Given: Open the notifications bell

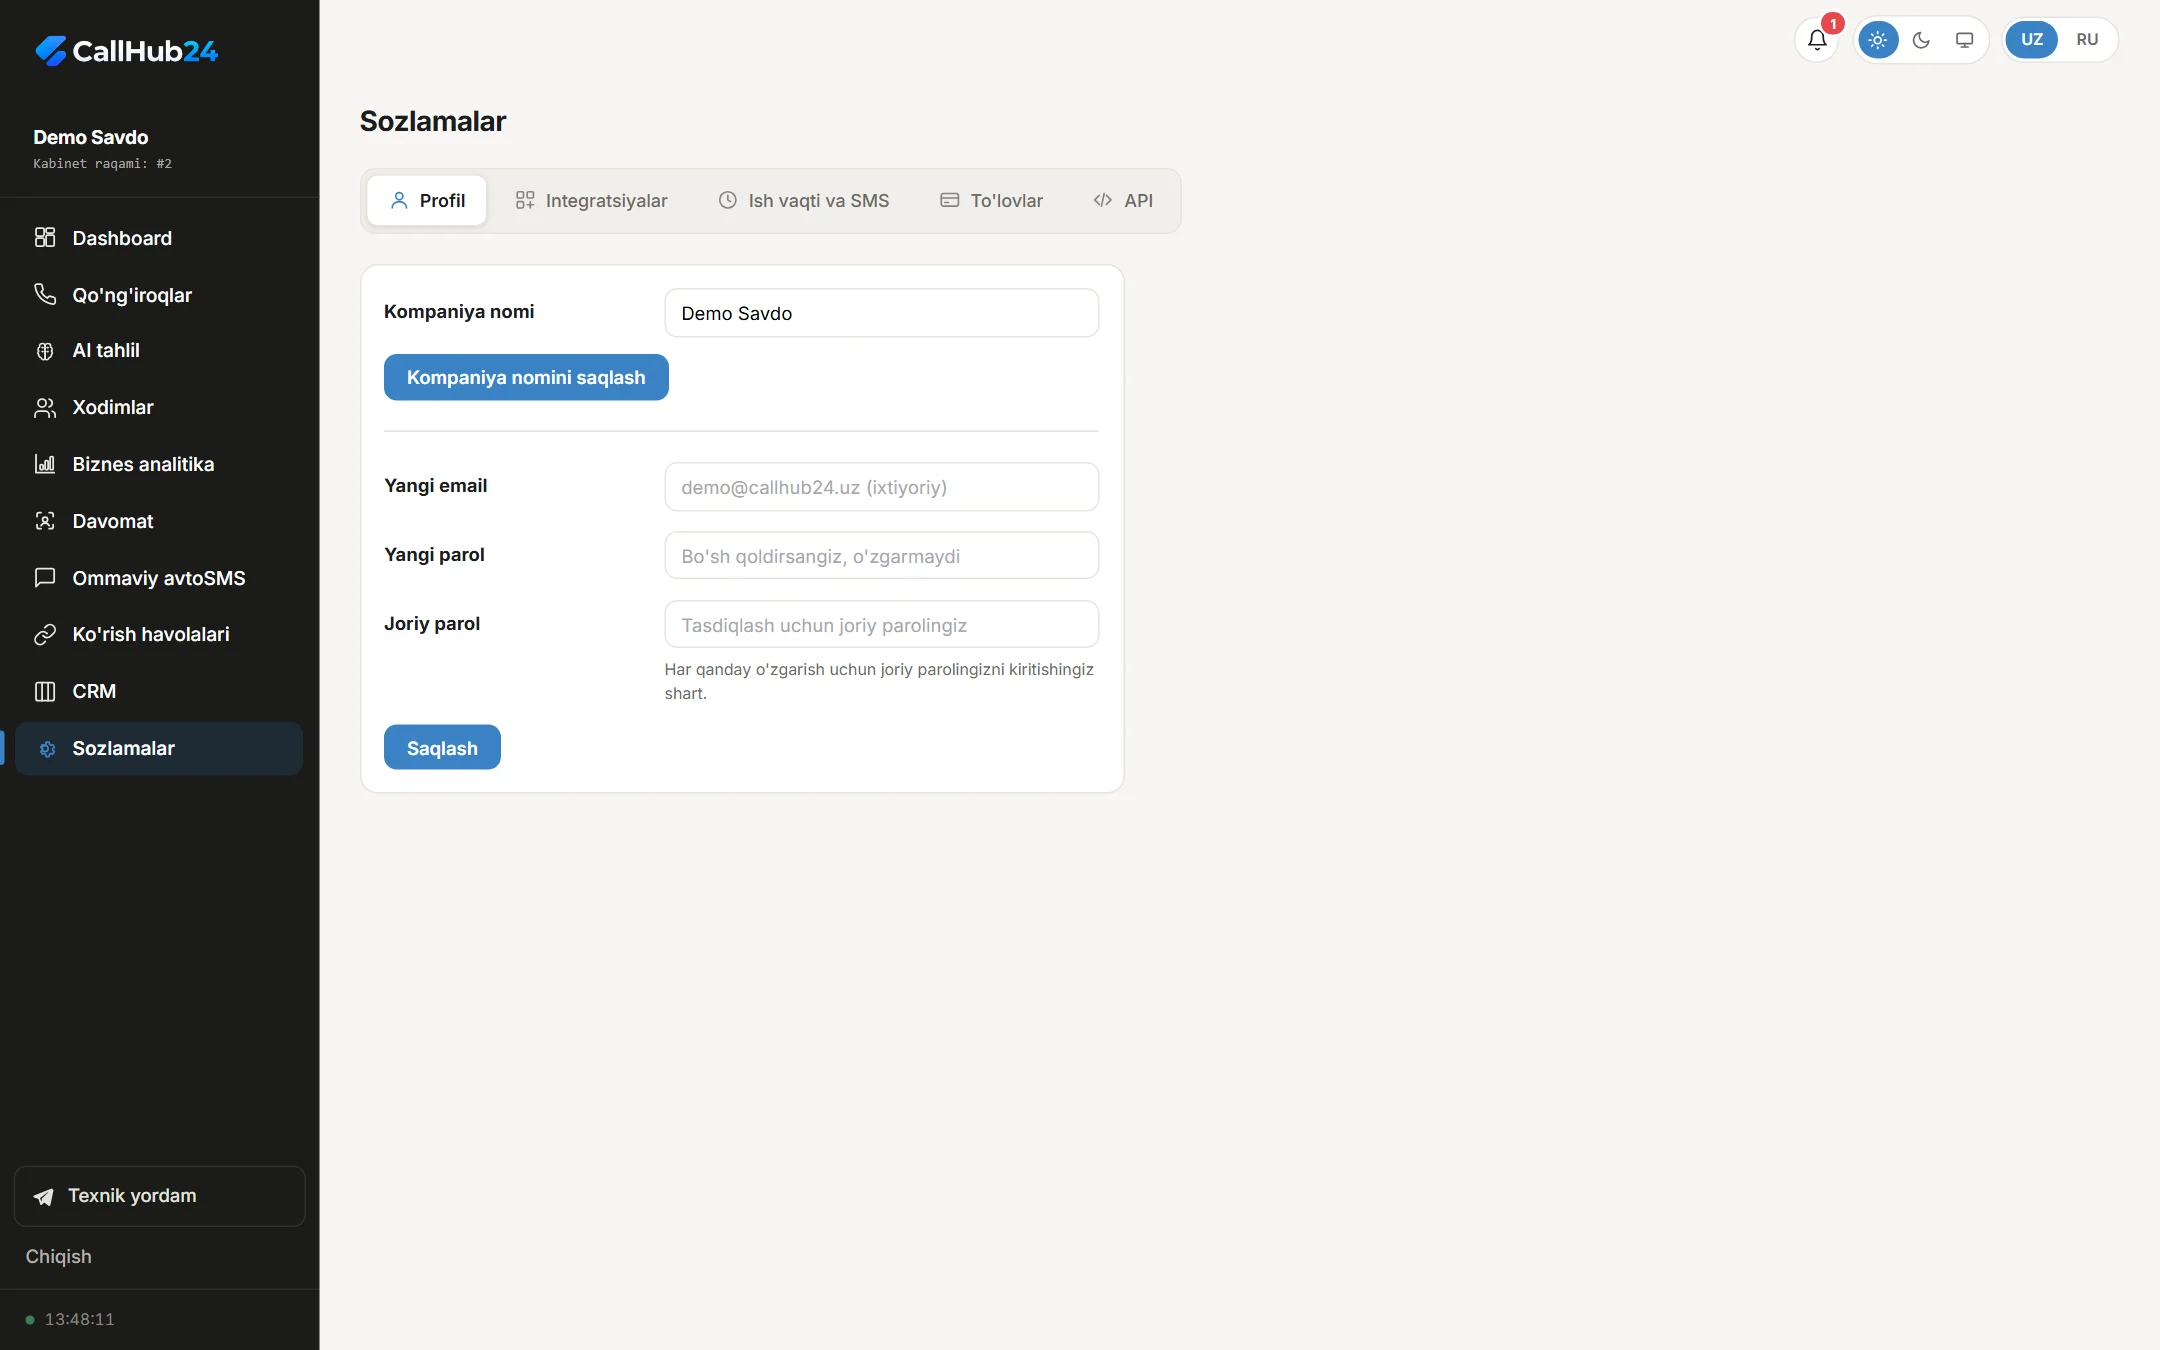Looking at the screenshot, I should [x=1817, y=40].
